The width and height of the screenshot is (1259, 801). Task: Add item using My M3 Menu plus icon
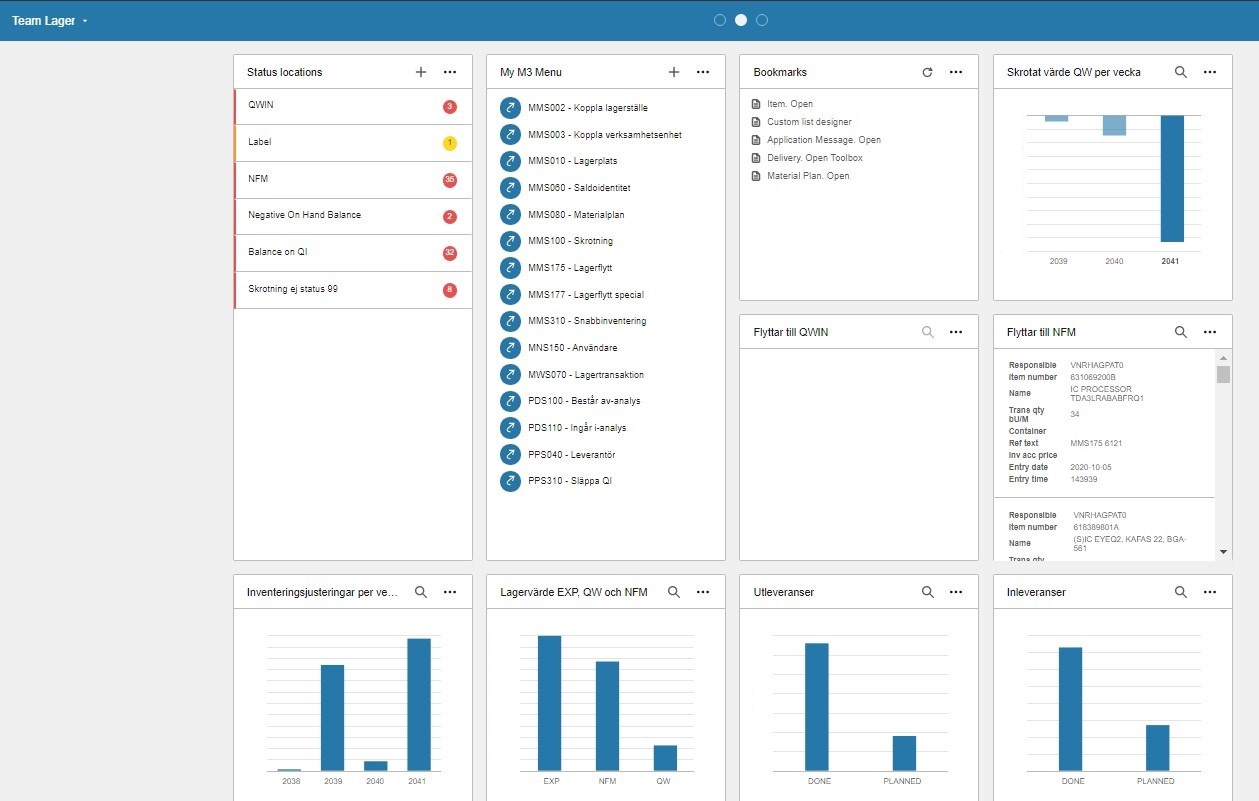[x=674, y=72]
